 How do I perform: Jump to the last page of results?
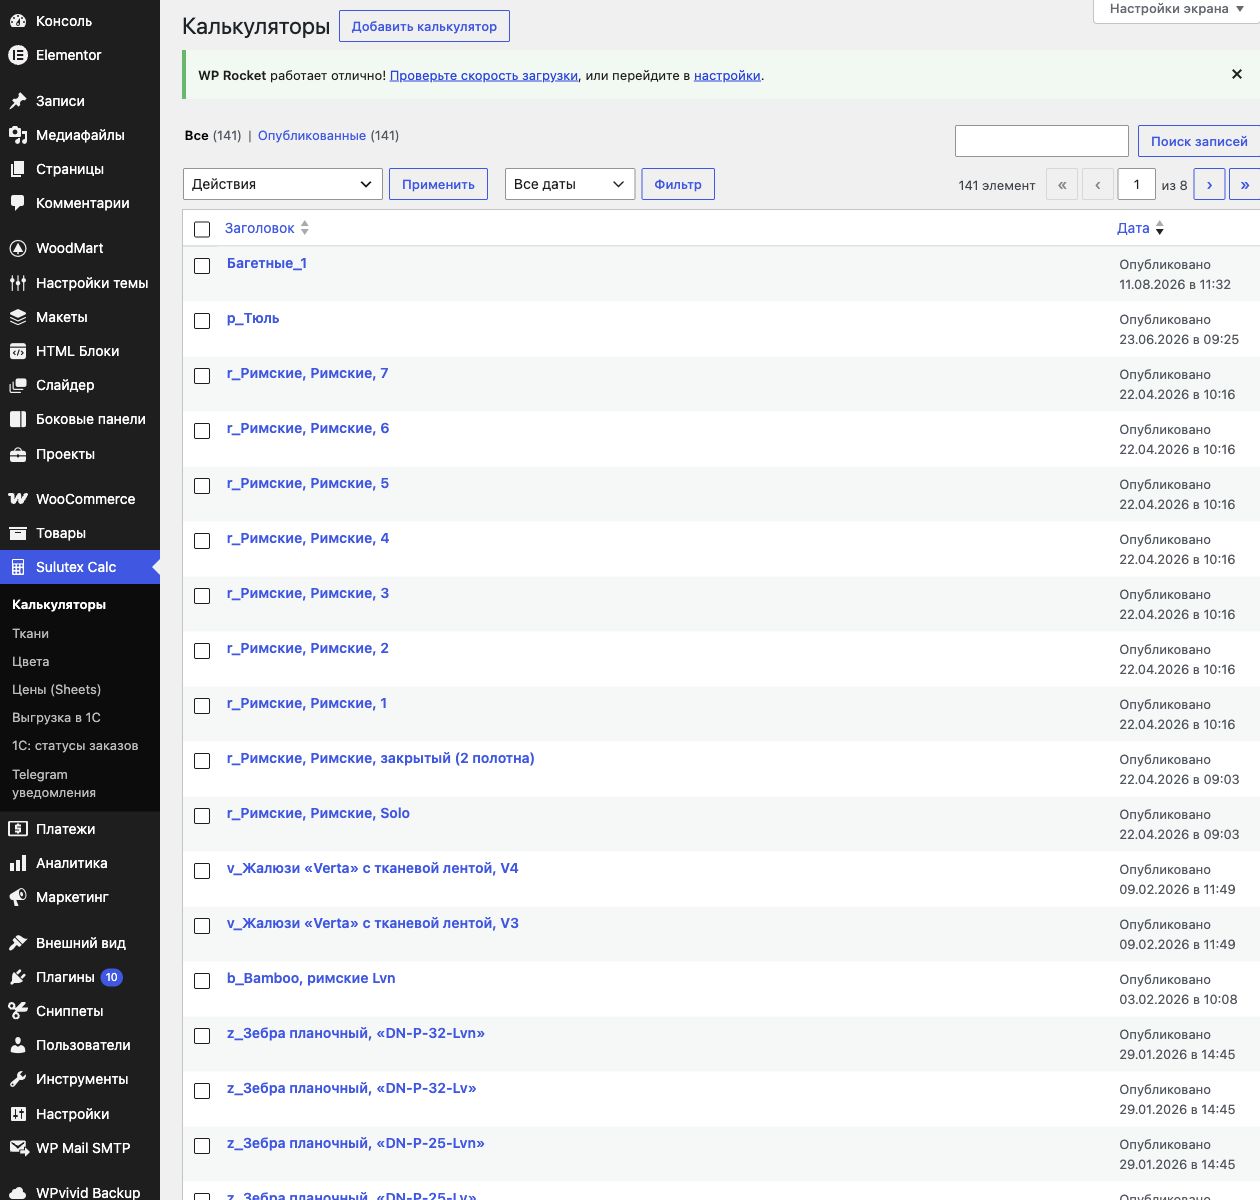pos(1244,184)
